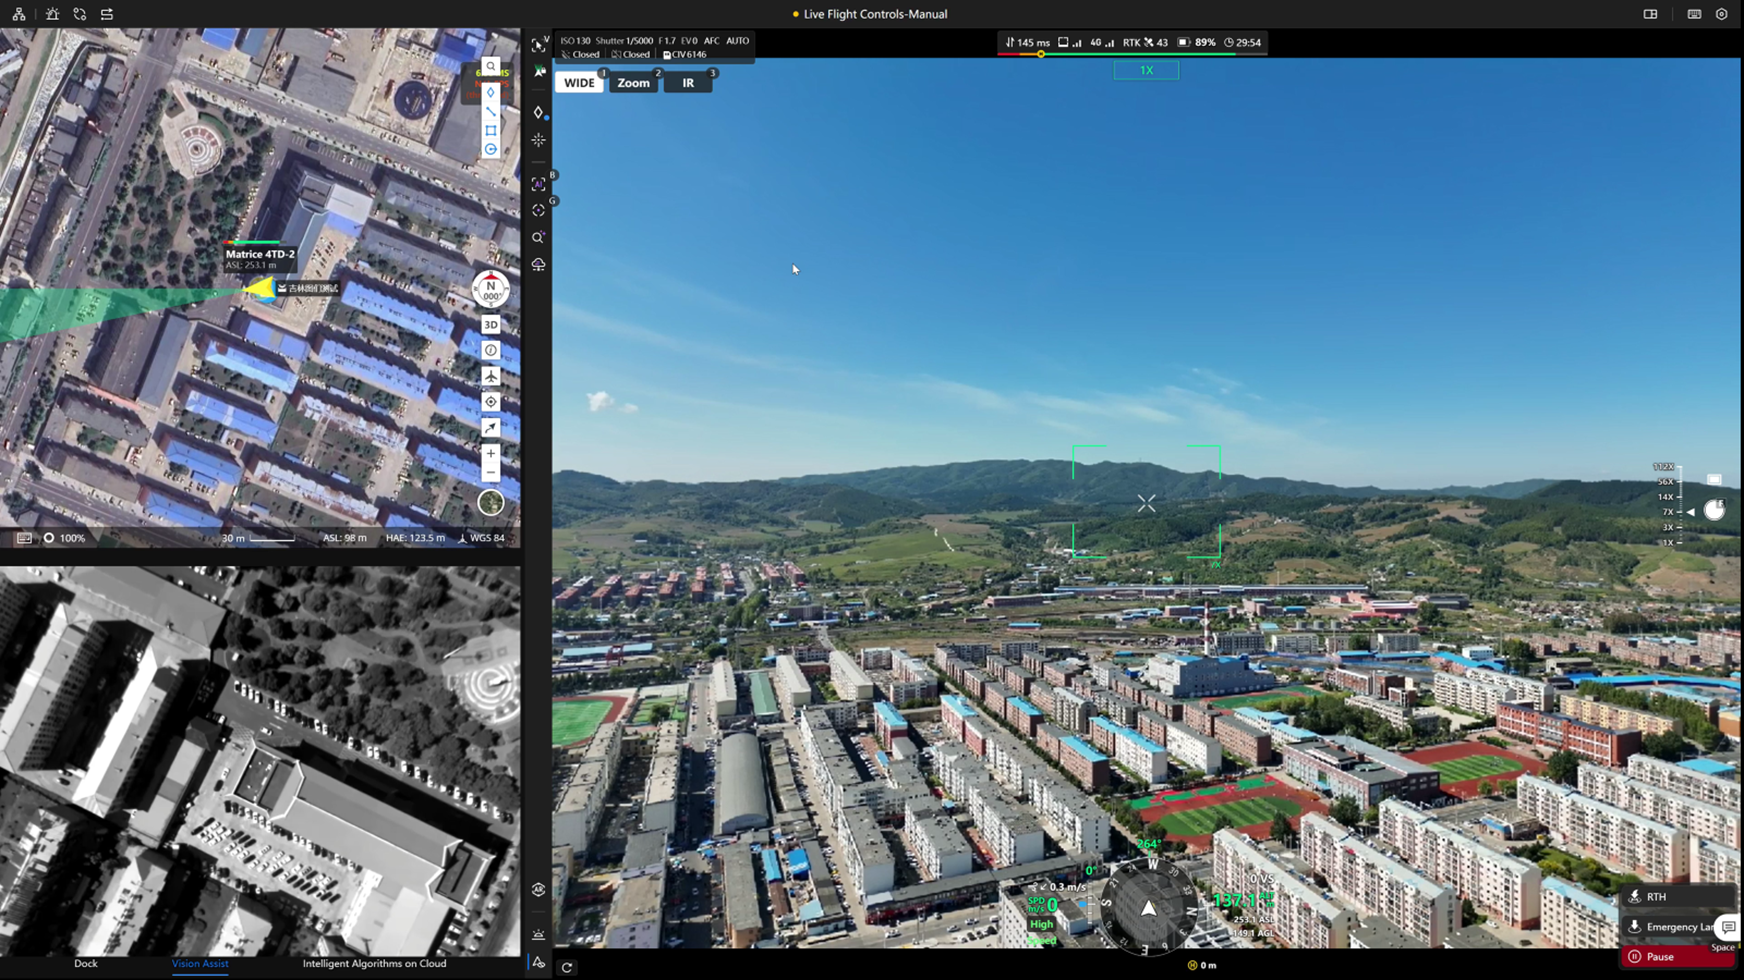Screen dimensions: 1744x980
Task: Open the map info button
Action: coord(490,350)
